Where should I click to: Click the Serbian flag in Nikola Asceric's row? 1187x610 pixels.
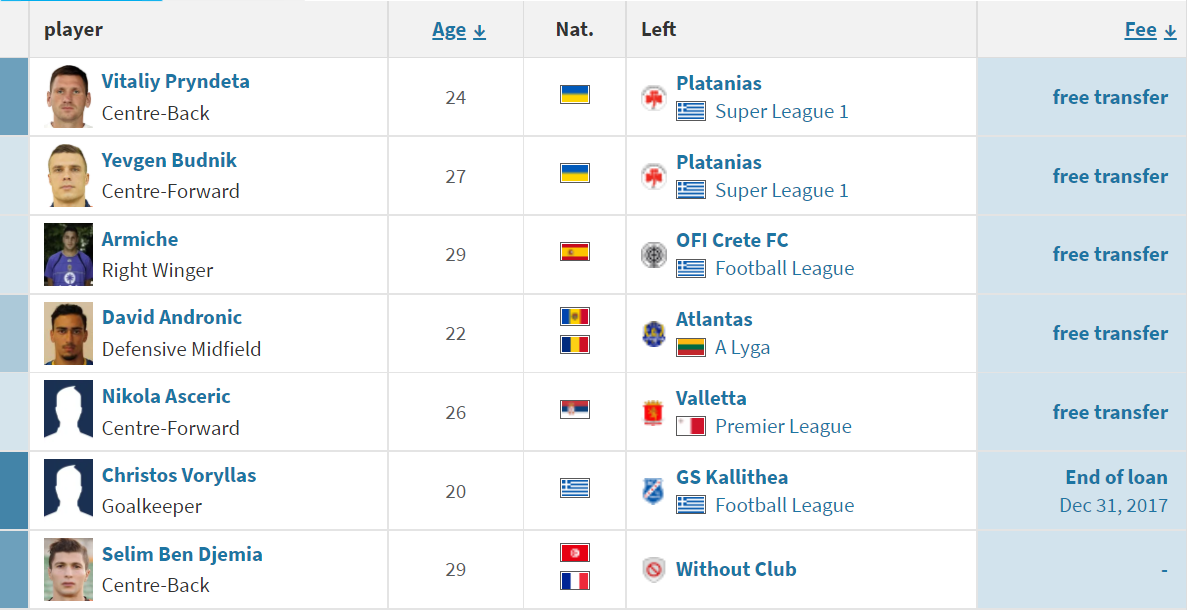[x=575, y=409]
